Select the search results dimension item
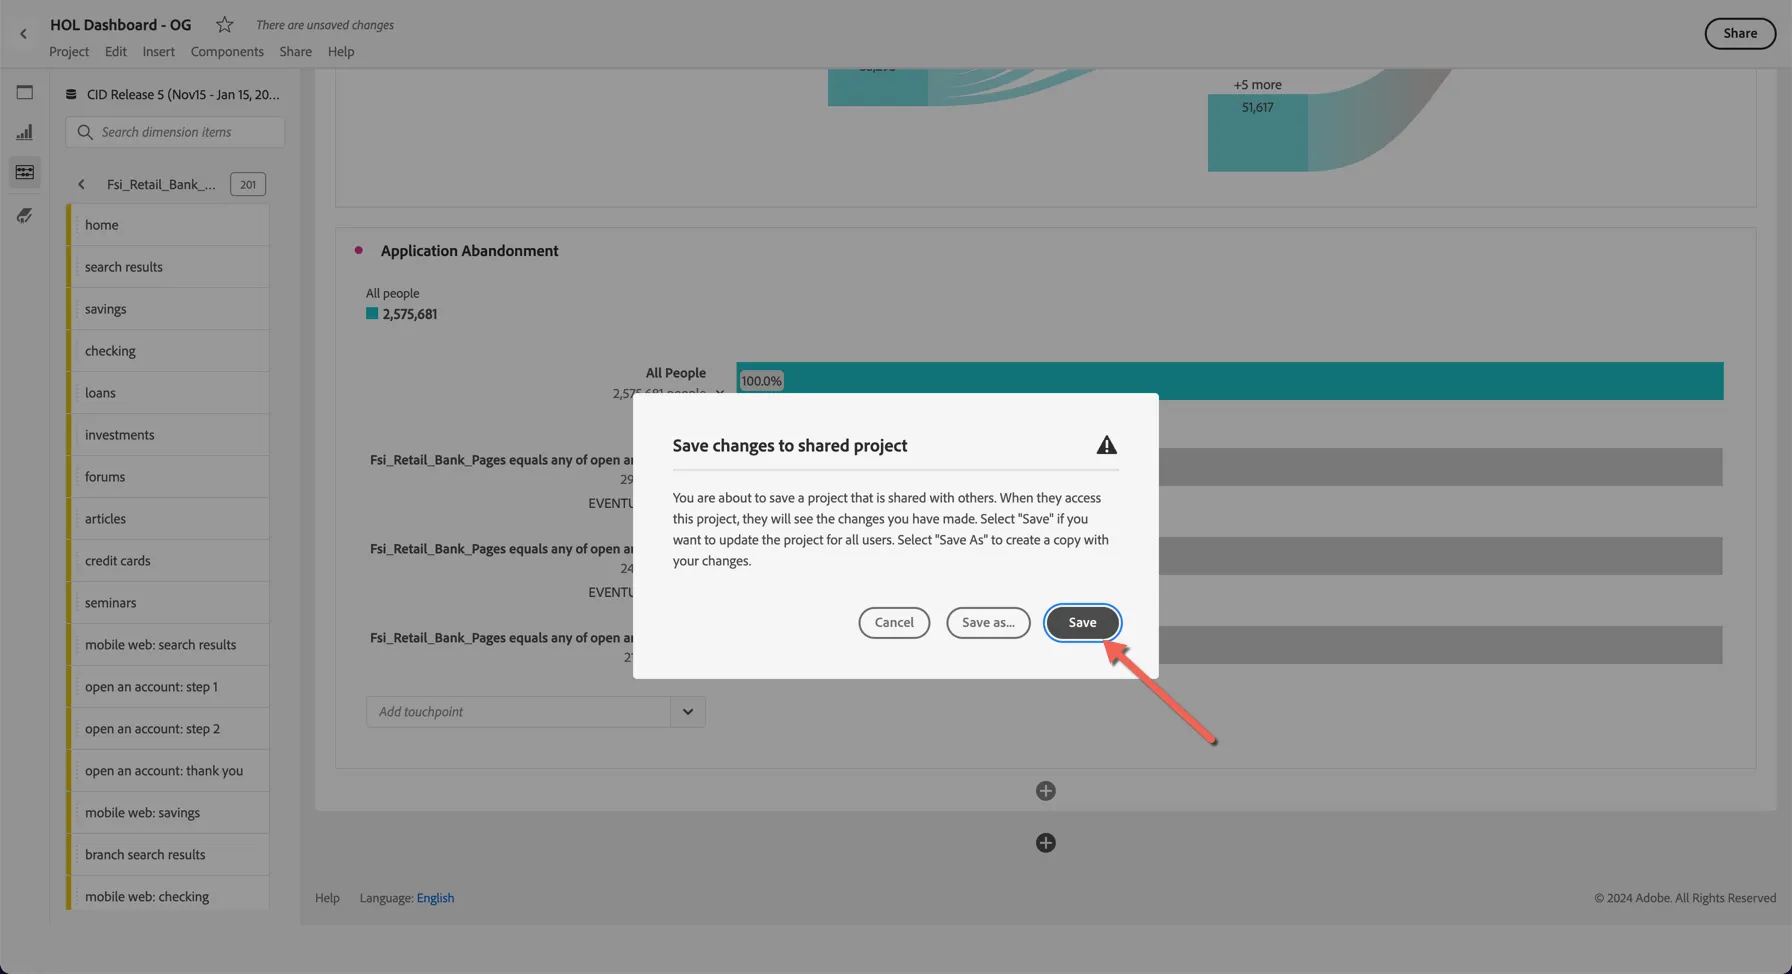 coord(168,267)
